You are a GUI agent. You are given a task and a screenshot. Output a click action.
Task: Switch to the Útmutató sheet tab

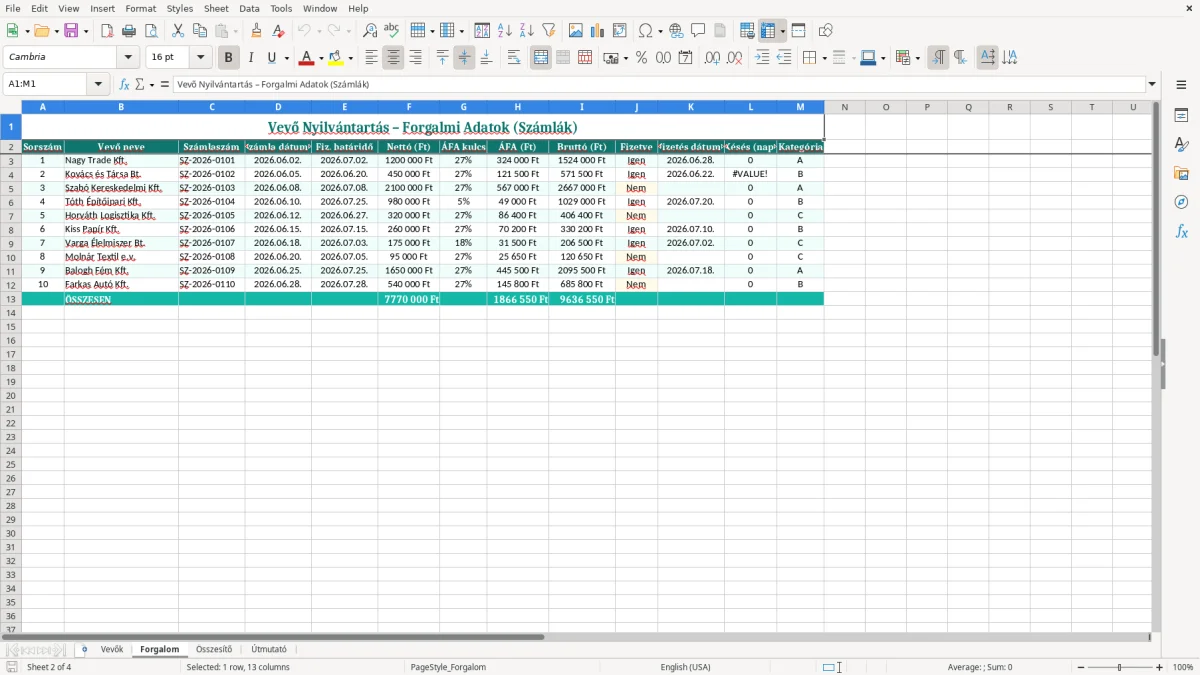click(x=269, y=649)
